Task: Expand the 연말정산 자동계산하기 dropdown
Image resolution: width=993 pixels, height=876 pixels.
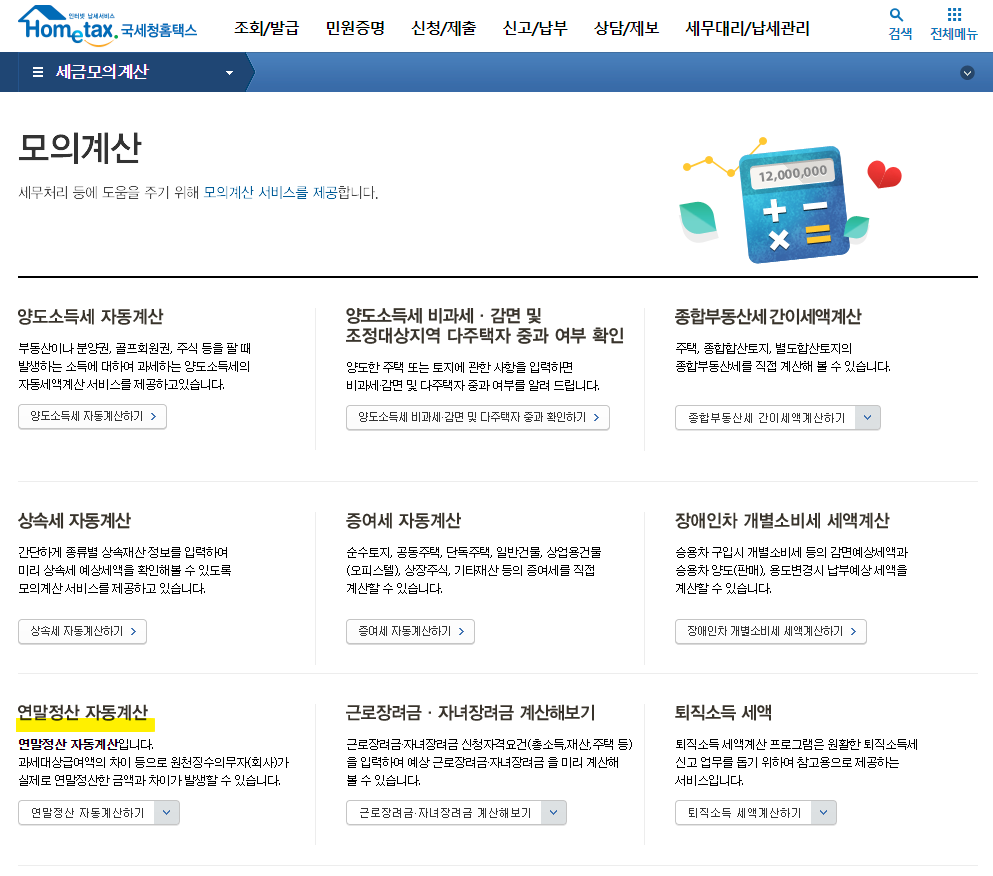Action: [x=166, y=812]
